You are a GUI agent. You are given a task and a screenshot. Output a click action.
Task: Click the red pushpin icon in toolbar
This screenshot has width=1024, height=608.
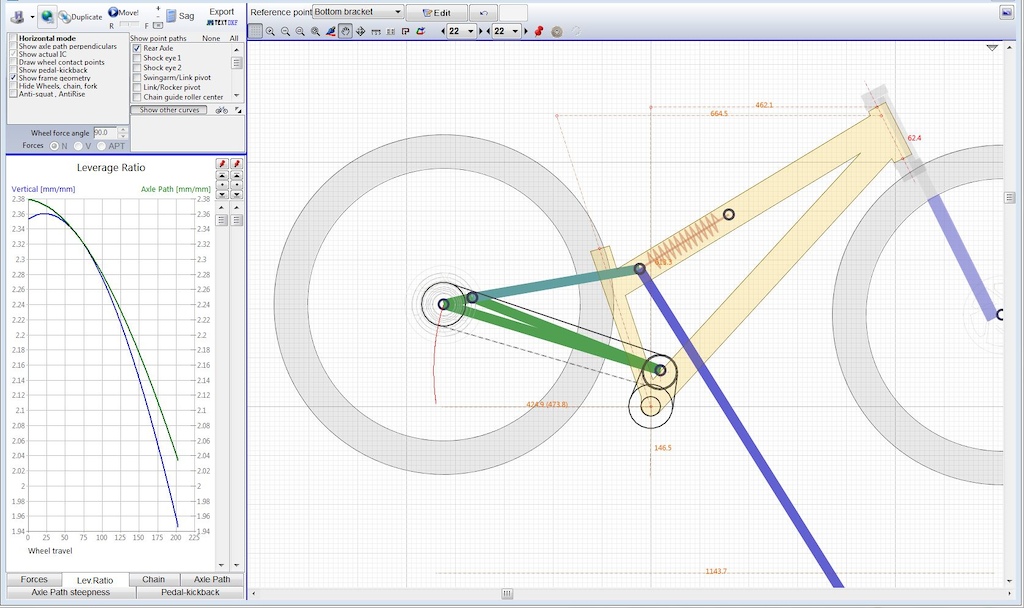click(539, 32)
